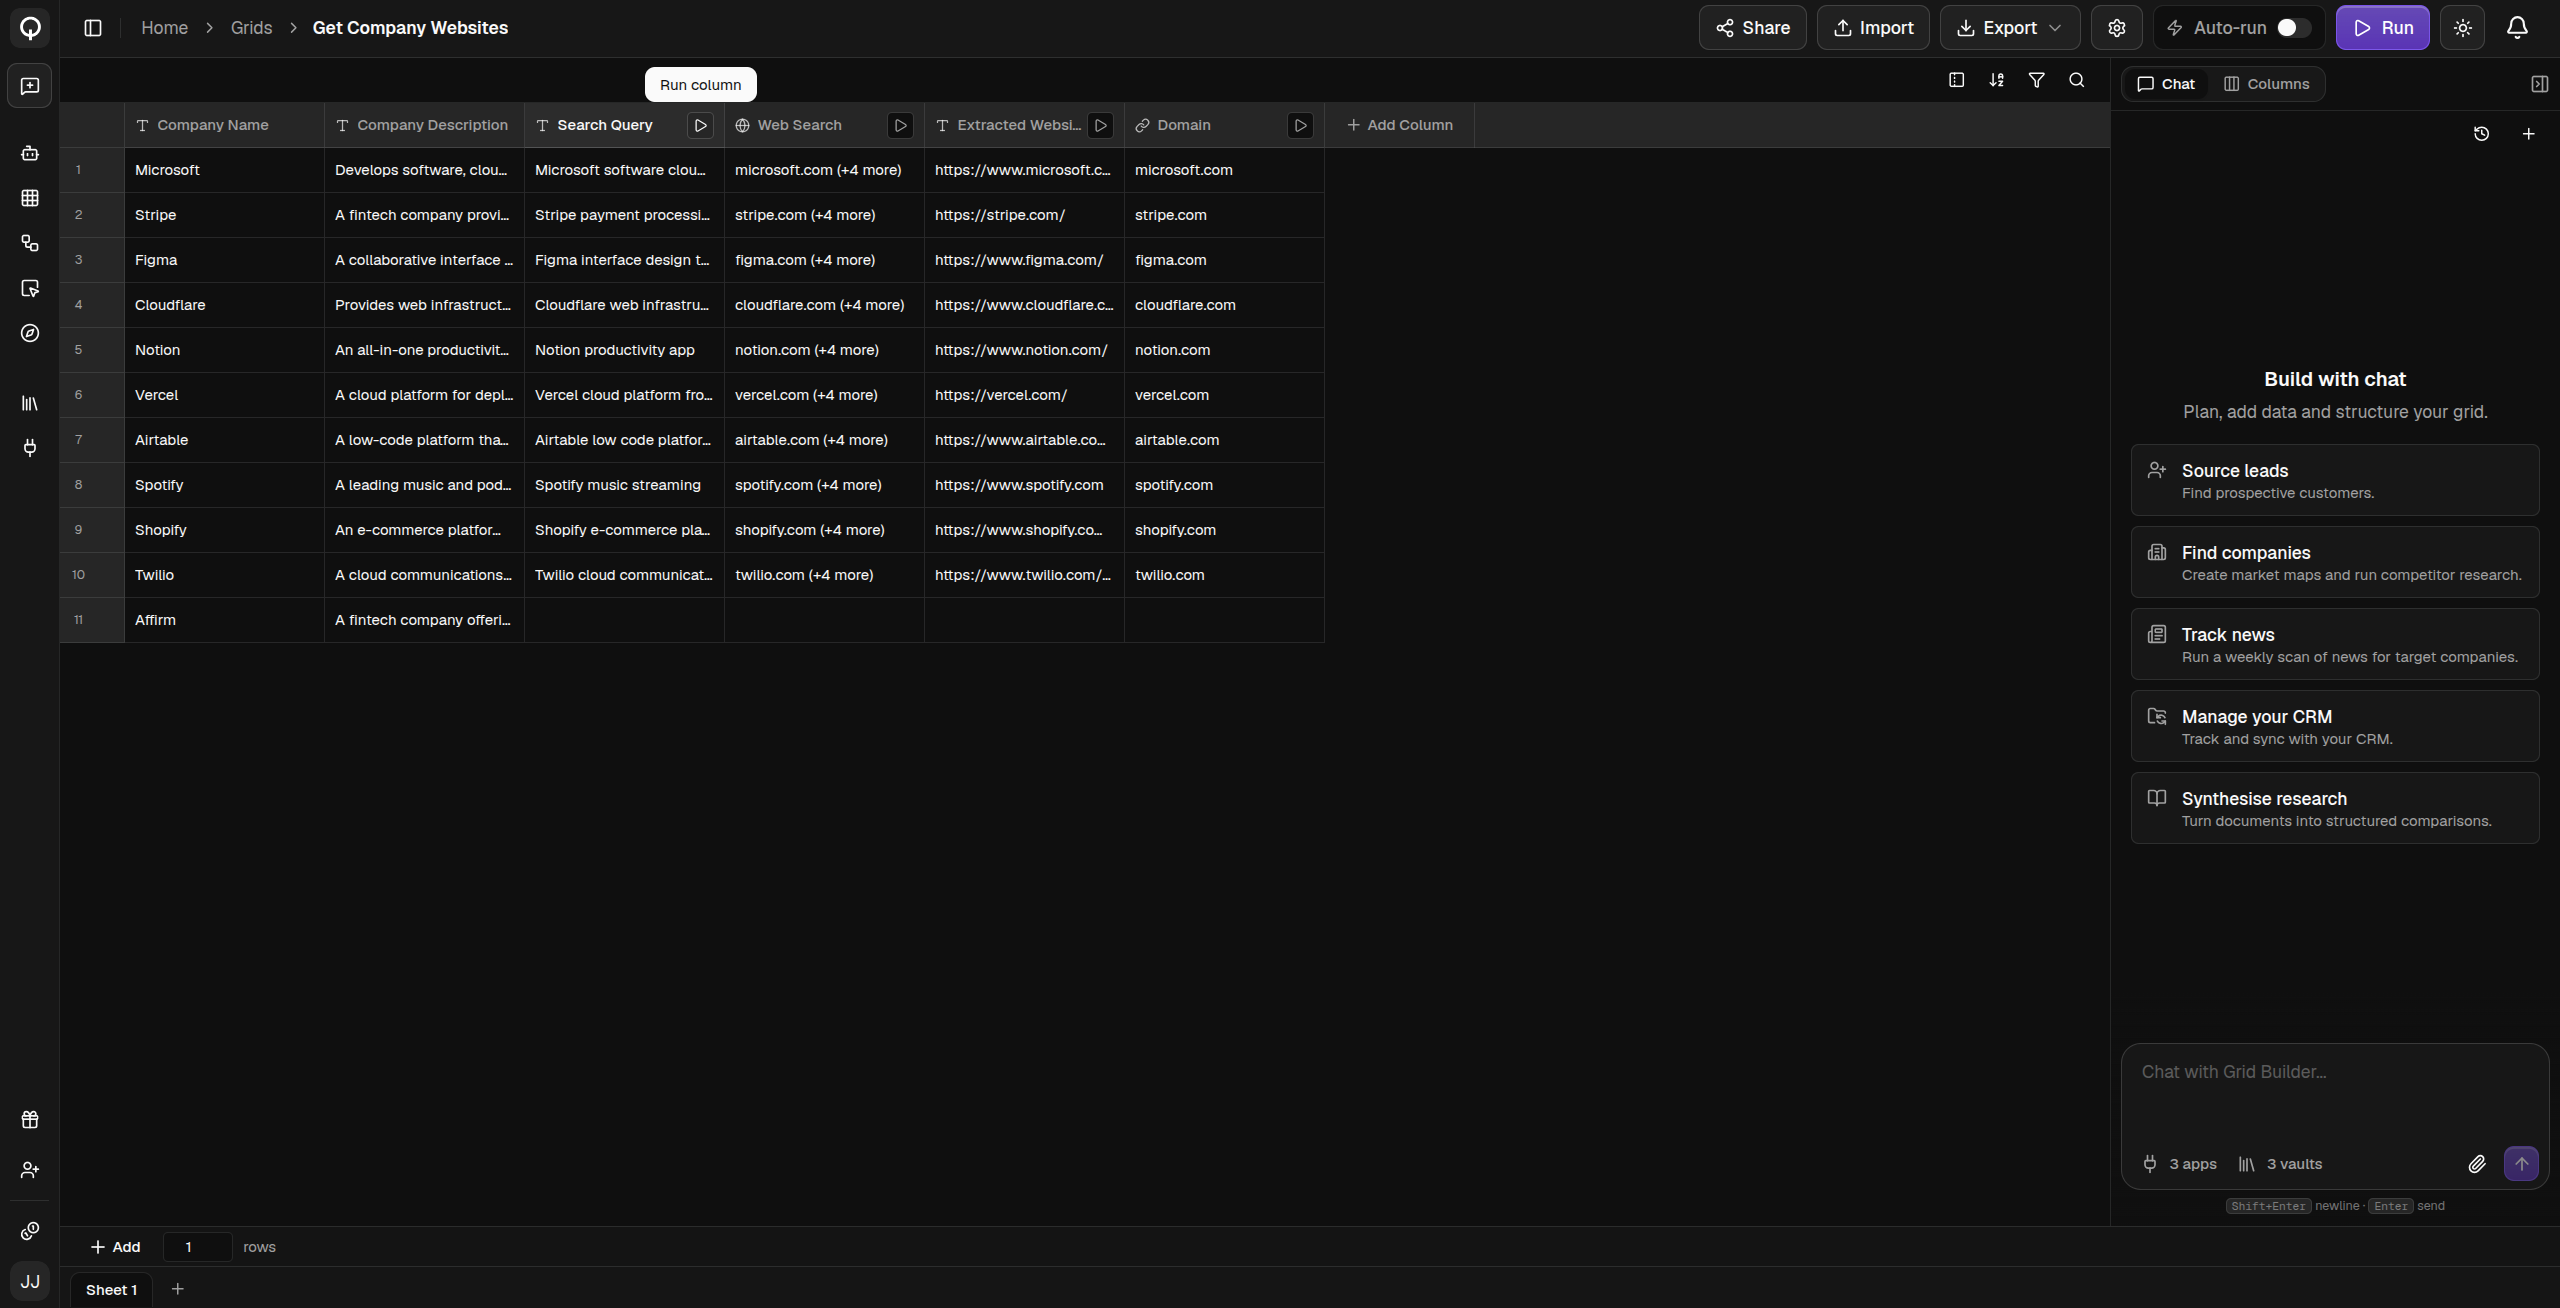Switch to the Chat tab
The image size is (2560, 1308).
[2166, 84]
